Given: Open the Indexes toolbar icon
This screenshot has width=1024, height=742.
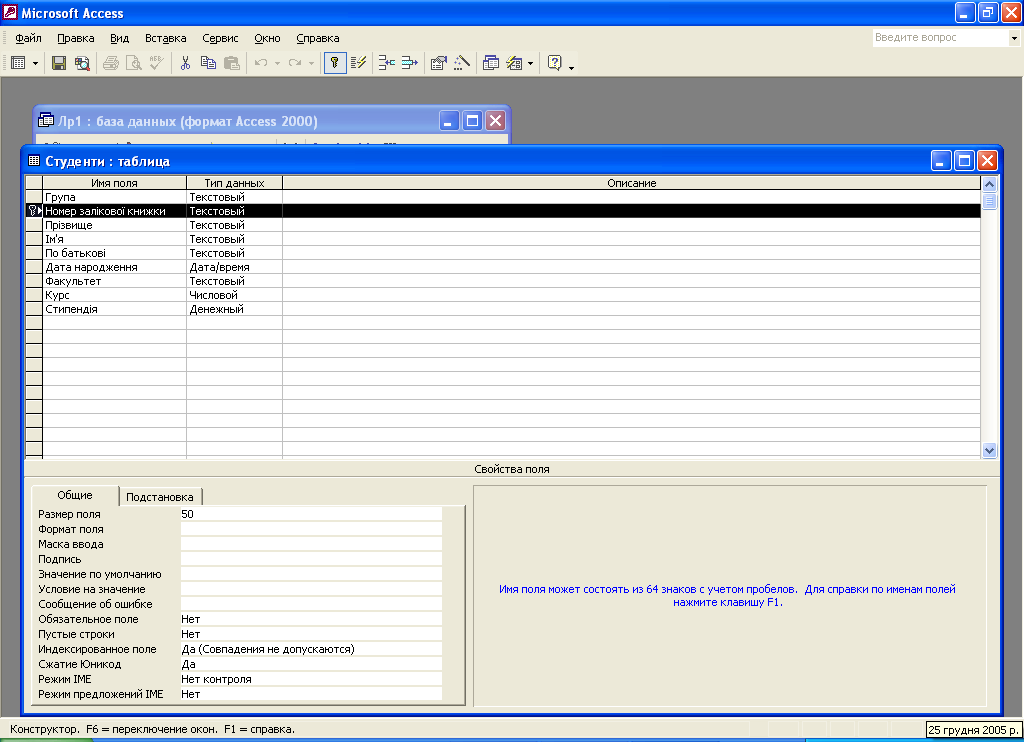Looking at the screenshot, I should (359, 63).
